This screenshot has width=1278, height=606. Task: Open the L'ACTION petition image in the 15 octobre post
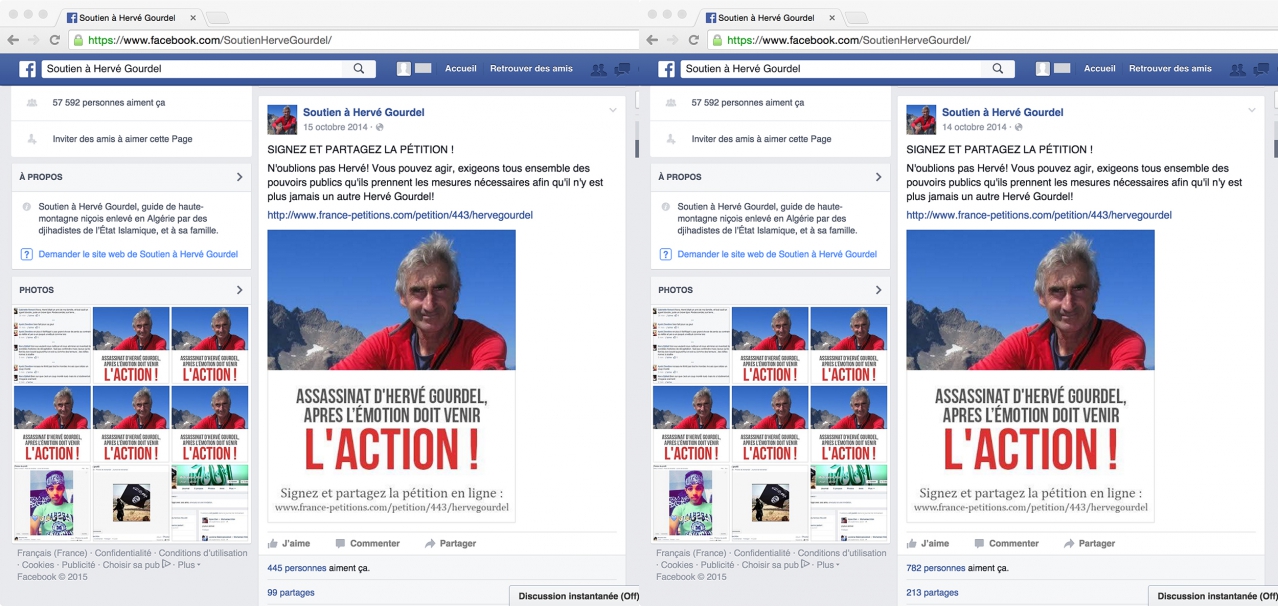(391, 376)
